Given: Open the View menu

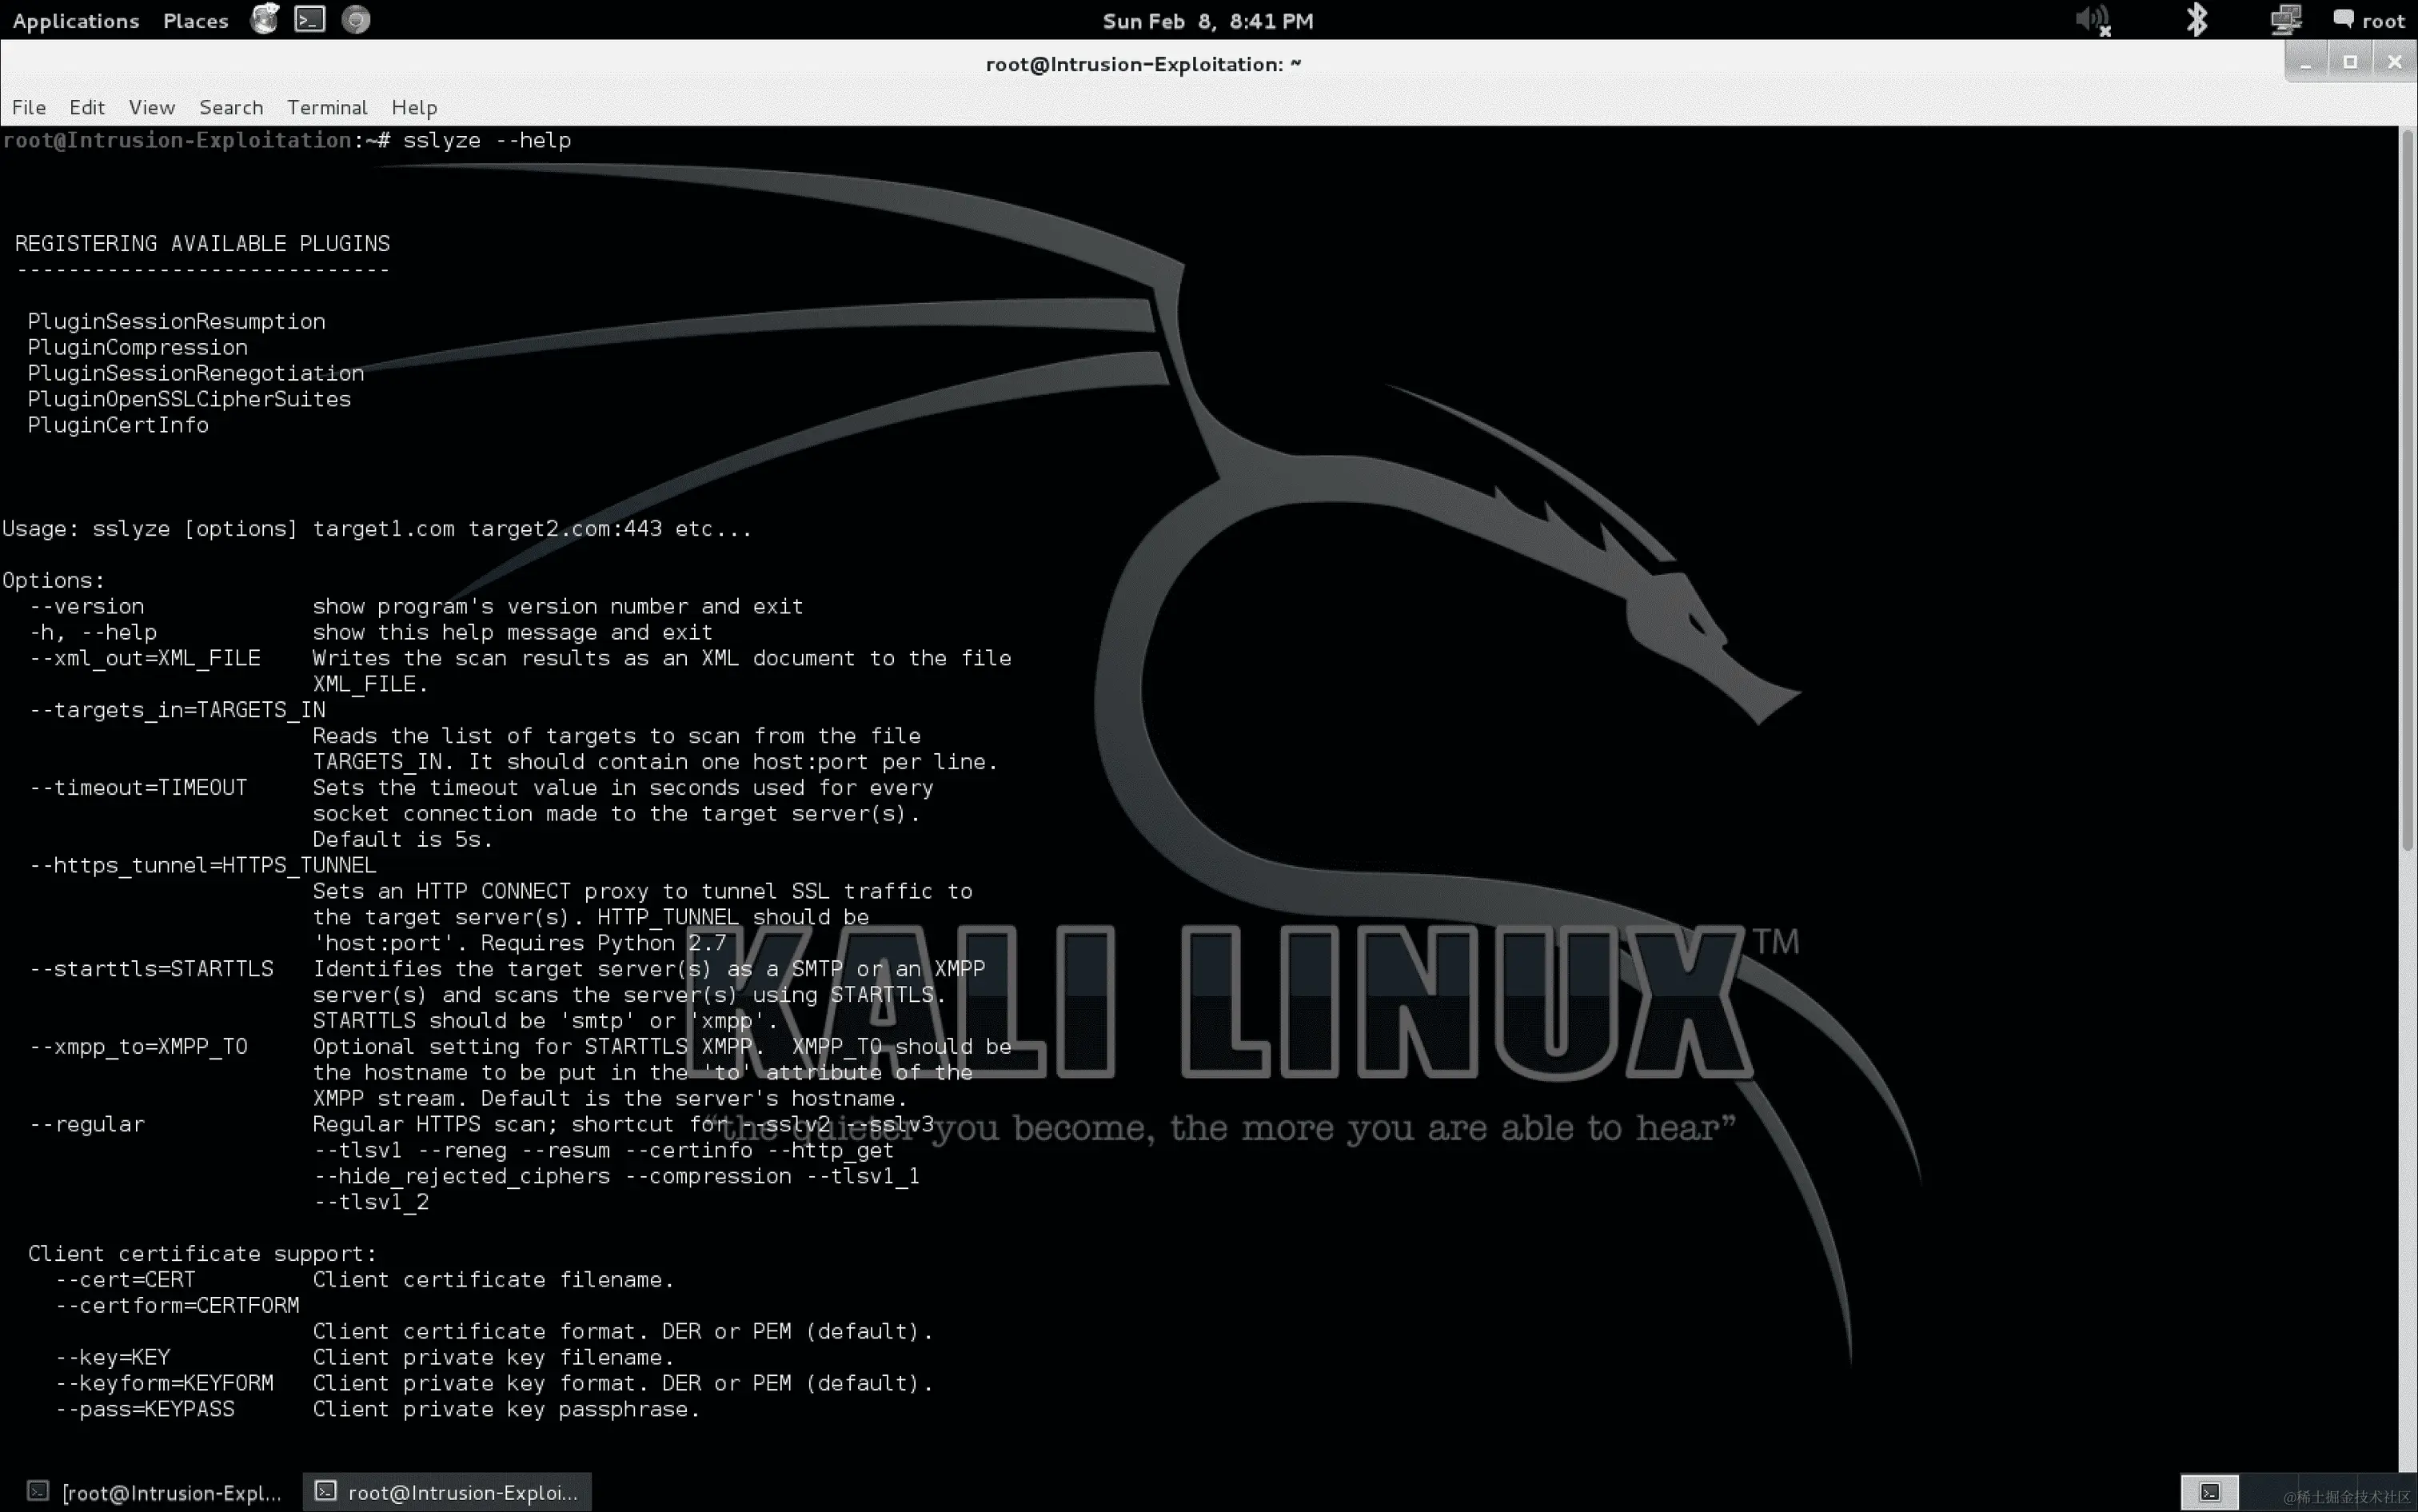Looking at the screenshot, I should pos(152,107).
